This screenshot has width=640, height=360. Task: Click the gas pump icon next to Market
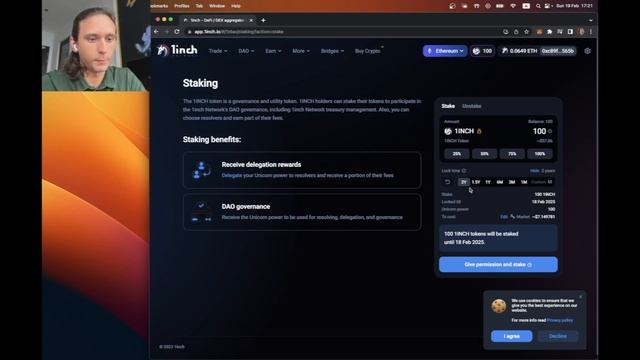(x=513, y=217)
